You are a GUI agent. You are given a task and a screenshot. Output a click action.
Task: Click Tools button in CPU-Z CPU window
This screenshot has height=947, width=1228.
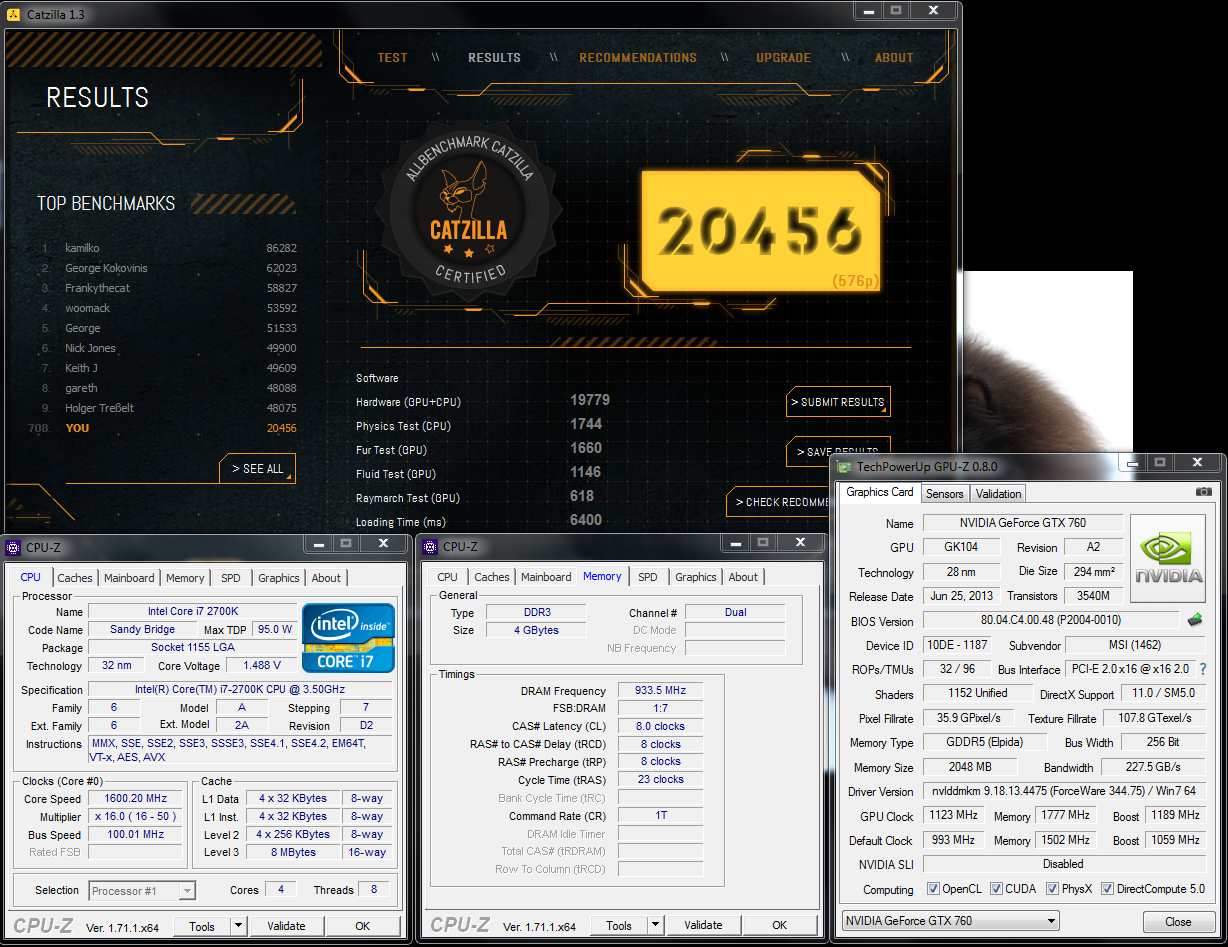(202, 926)
